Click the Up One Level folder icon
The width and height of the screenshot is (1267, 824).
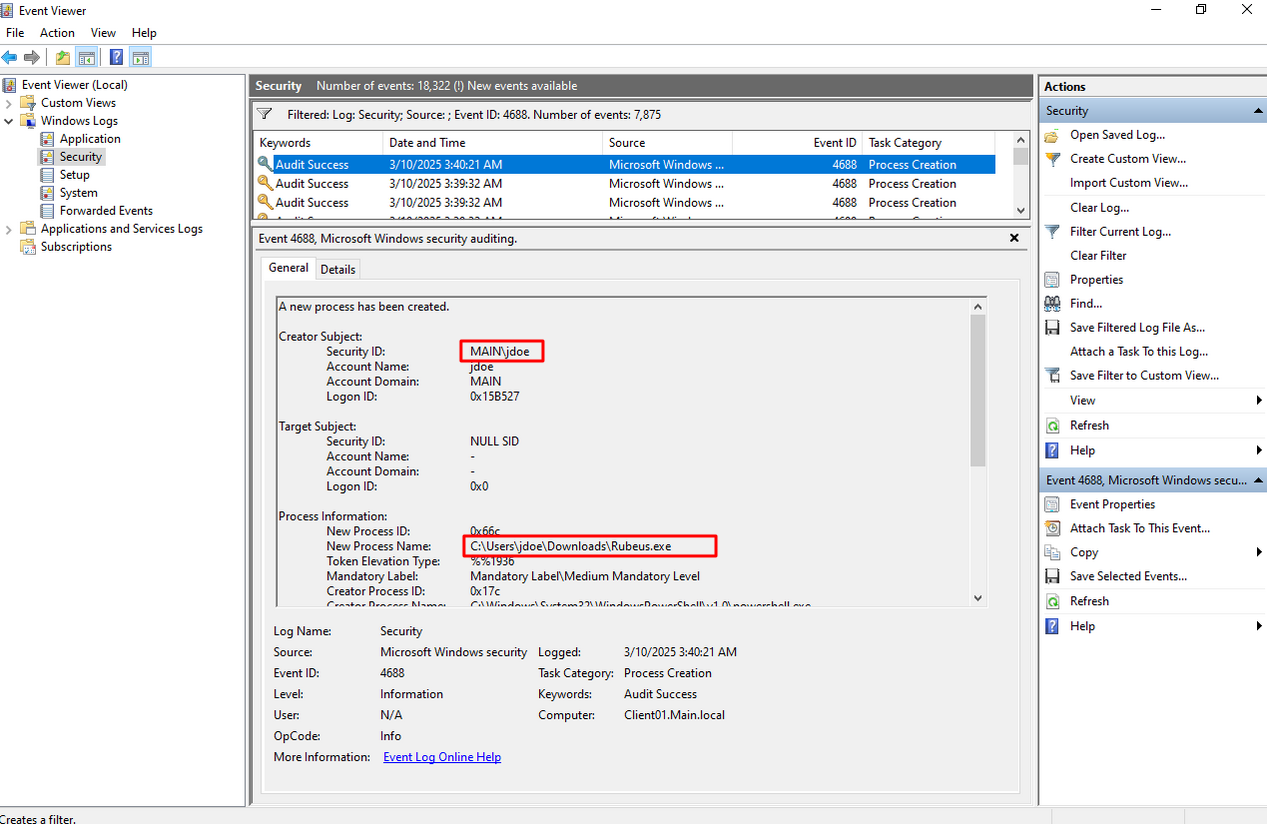coord(63,58)
